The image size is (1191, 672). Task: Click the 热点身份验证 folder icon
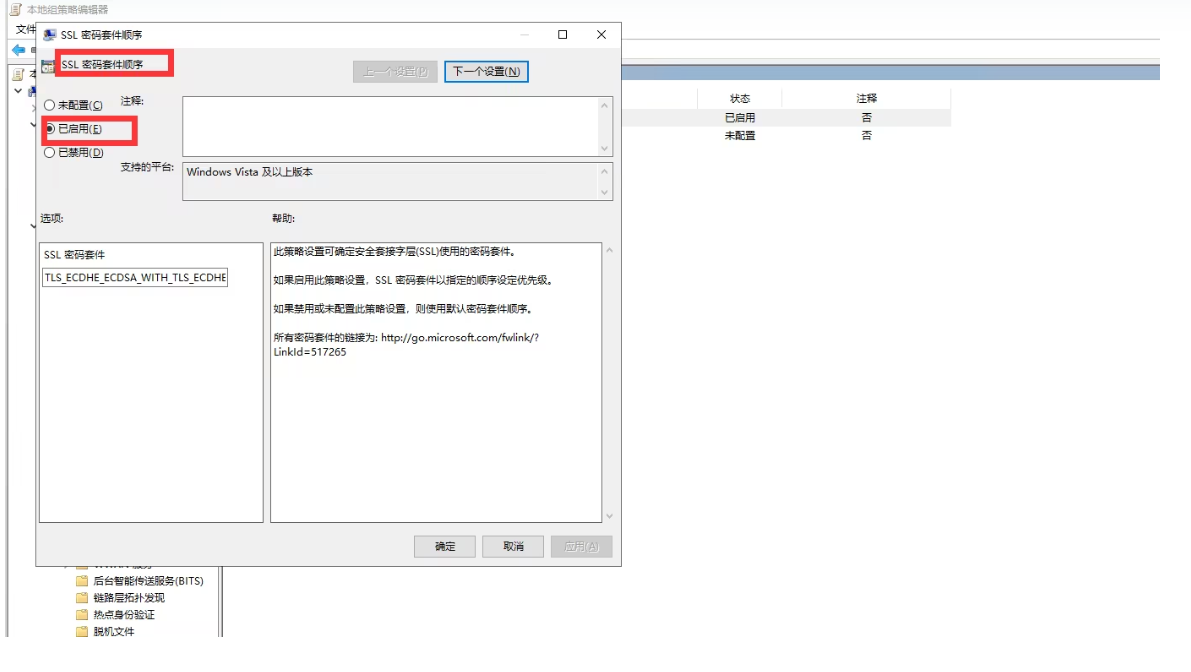[x=83, y=615]
